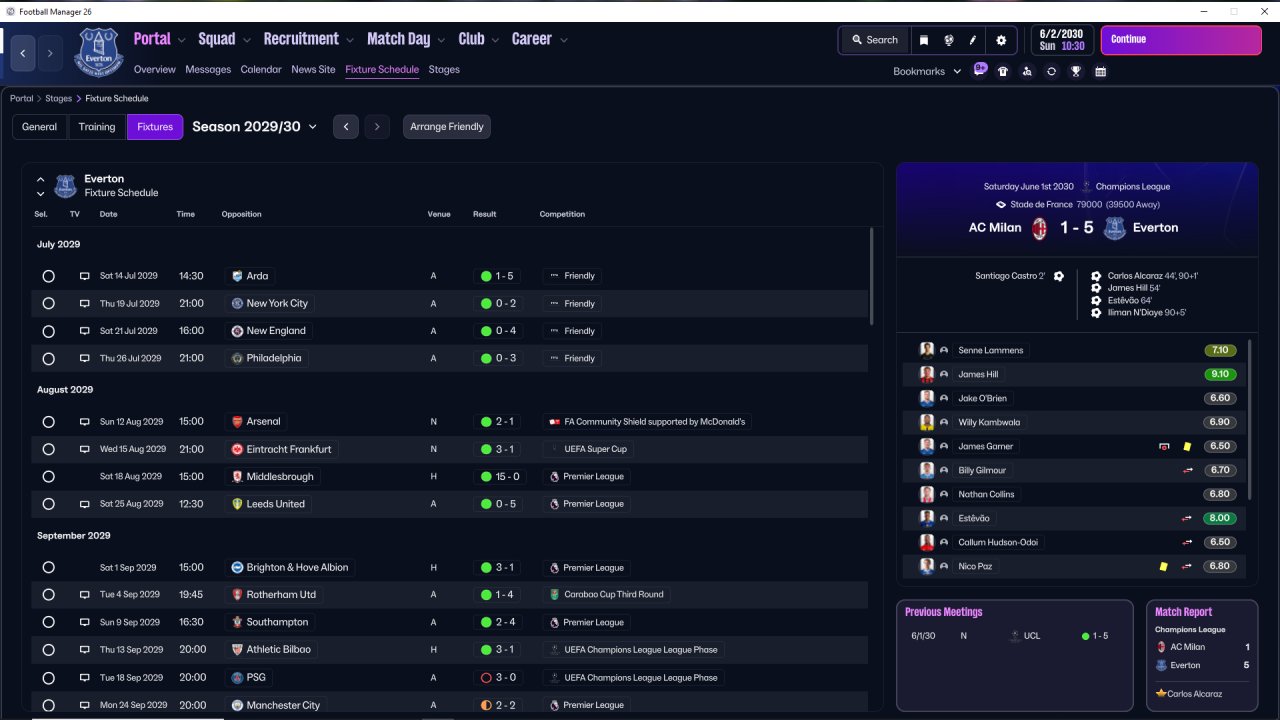1280x720 pixels.
Task: Switch to the Training tab
Action: coord(97,127)
